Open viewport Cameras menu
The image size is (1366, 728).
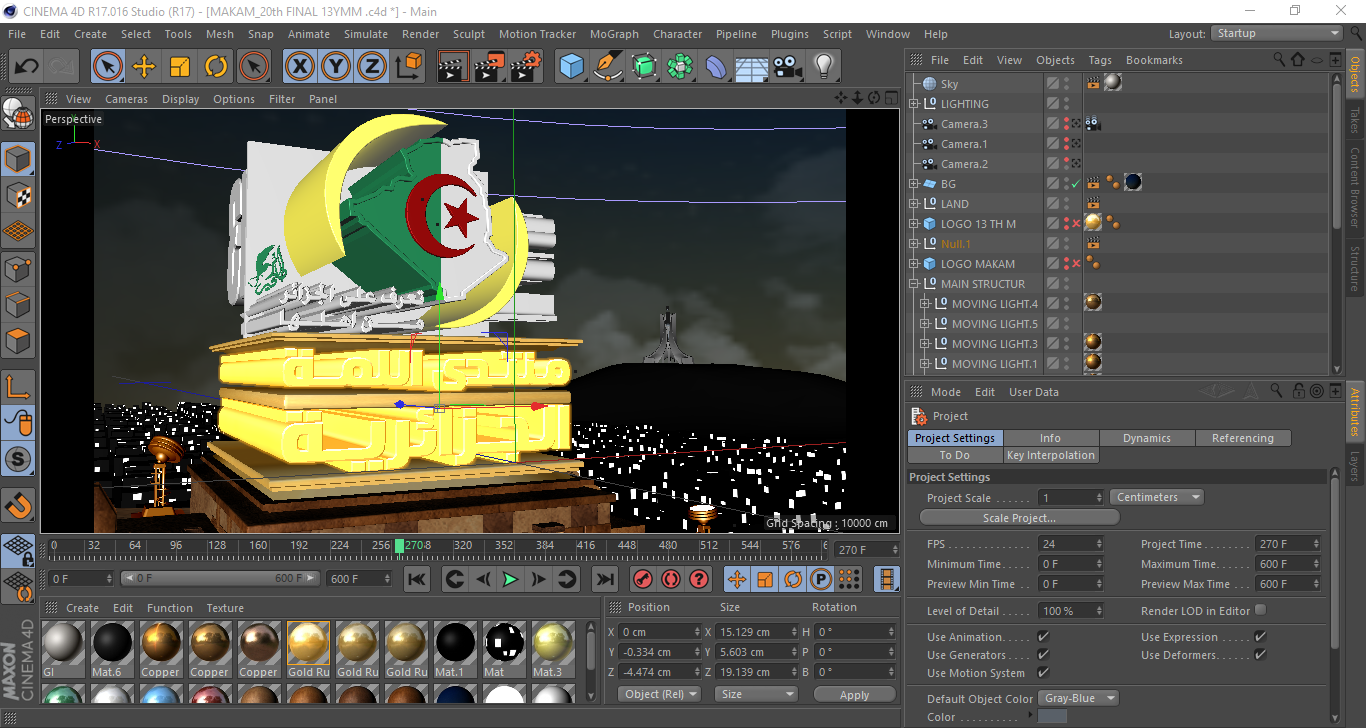coord(126,99)
